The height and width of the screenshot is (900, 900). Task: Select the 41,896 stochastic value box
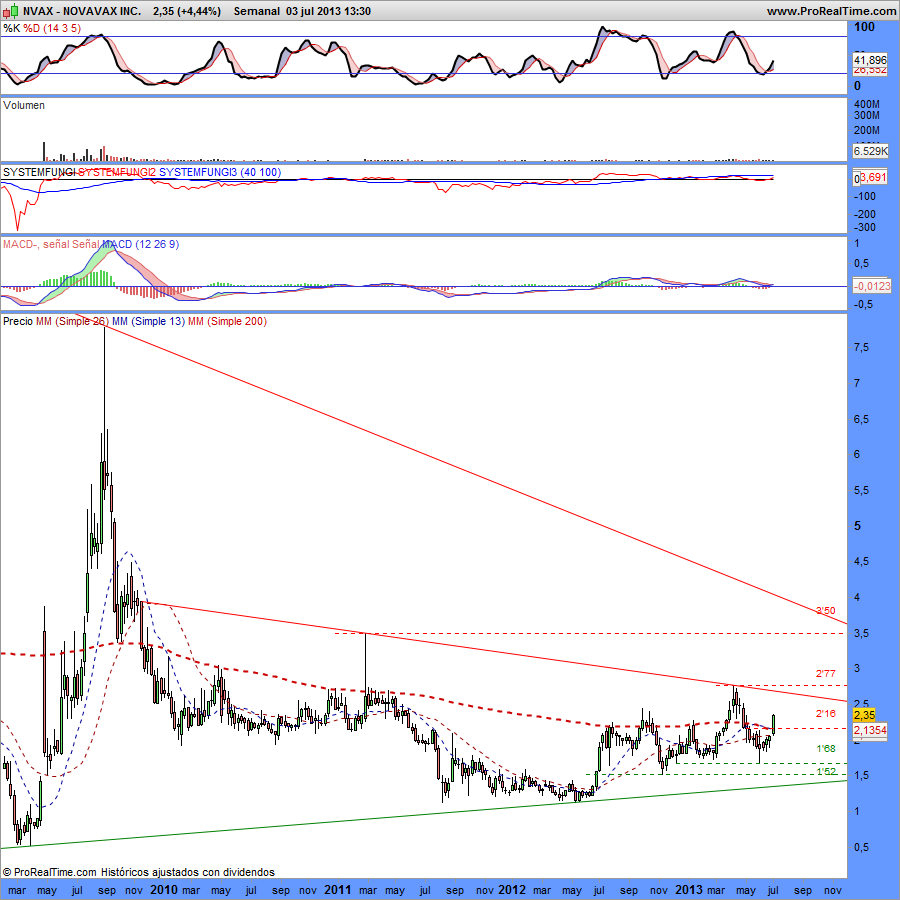[x=870, y=60]
